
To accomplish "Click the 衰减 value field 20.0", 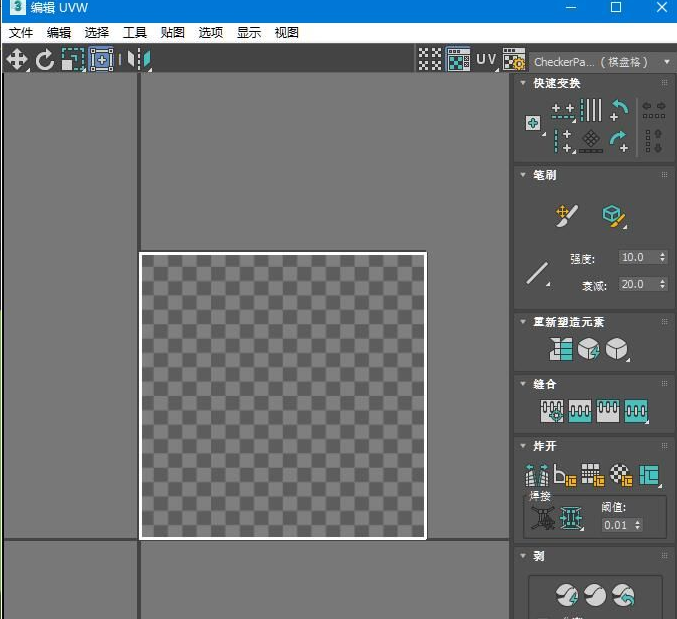I will [x=638, y=284].
